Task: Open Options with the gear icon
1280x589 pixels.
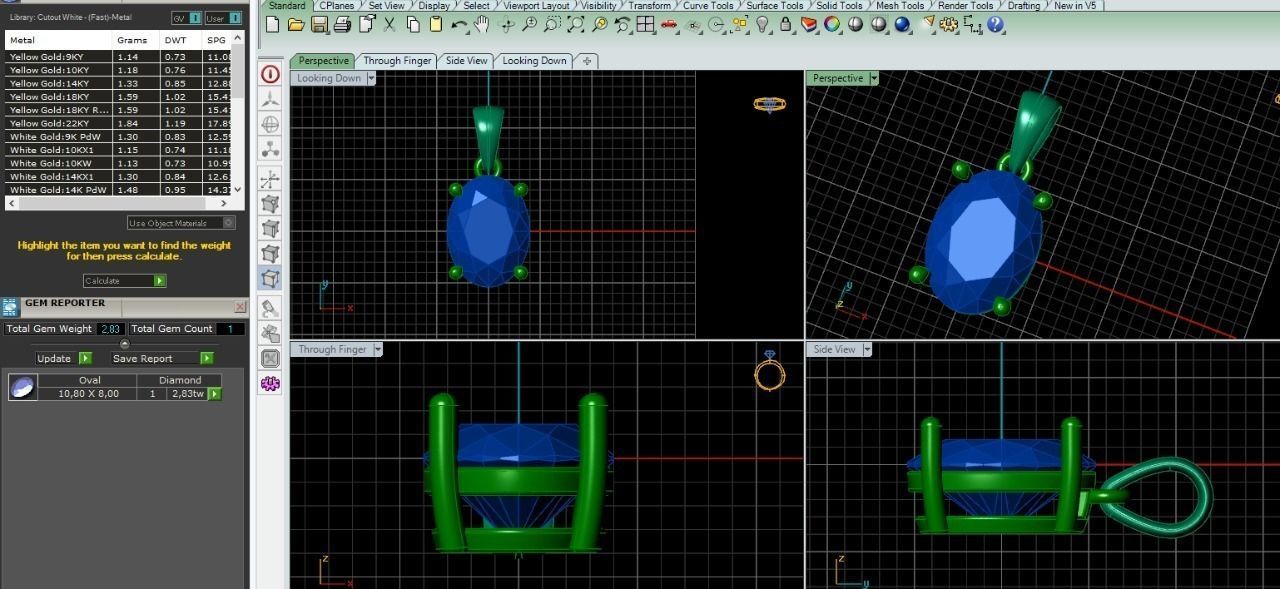Action: 950,25
